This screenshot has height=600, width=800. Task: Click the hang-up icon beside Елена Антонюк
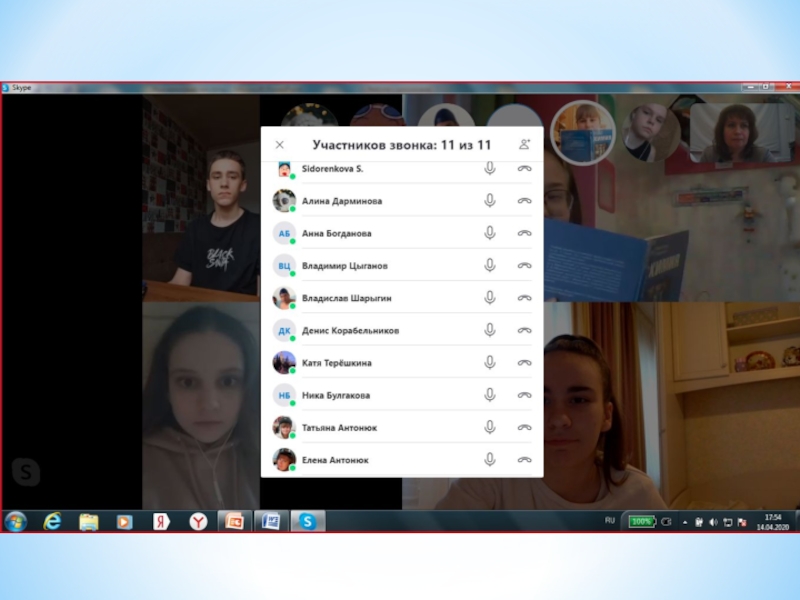click(524, 460)
